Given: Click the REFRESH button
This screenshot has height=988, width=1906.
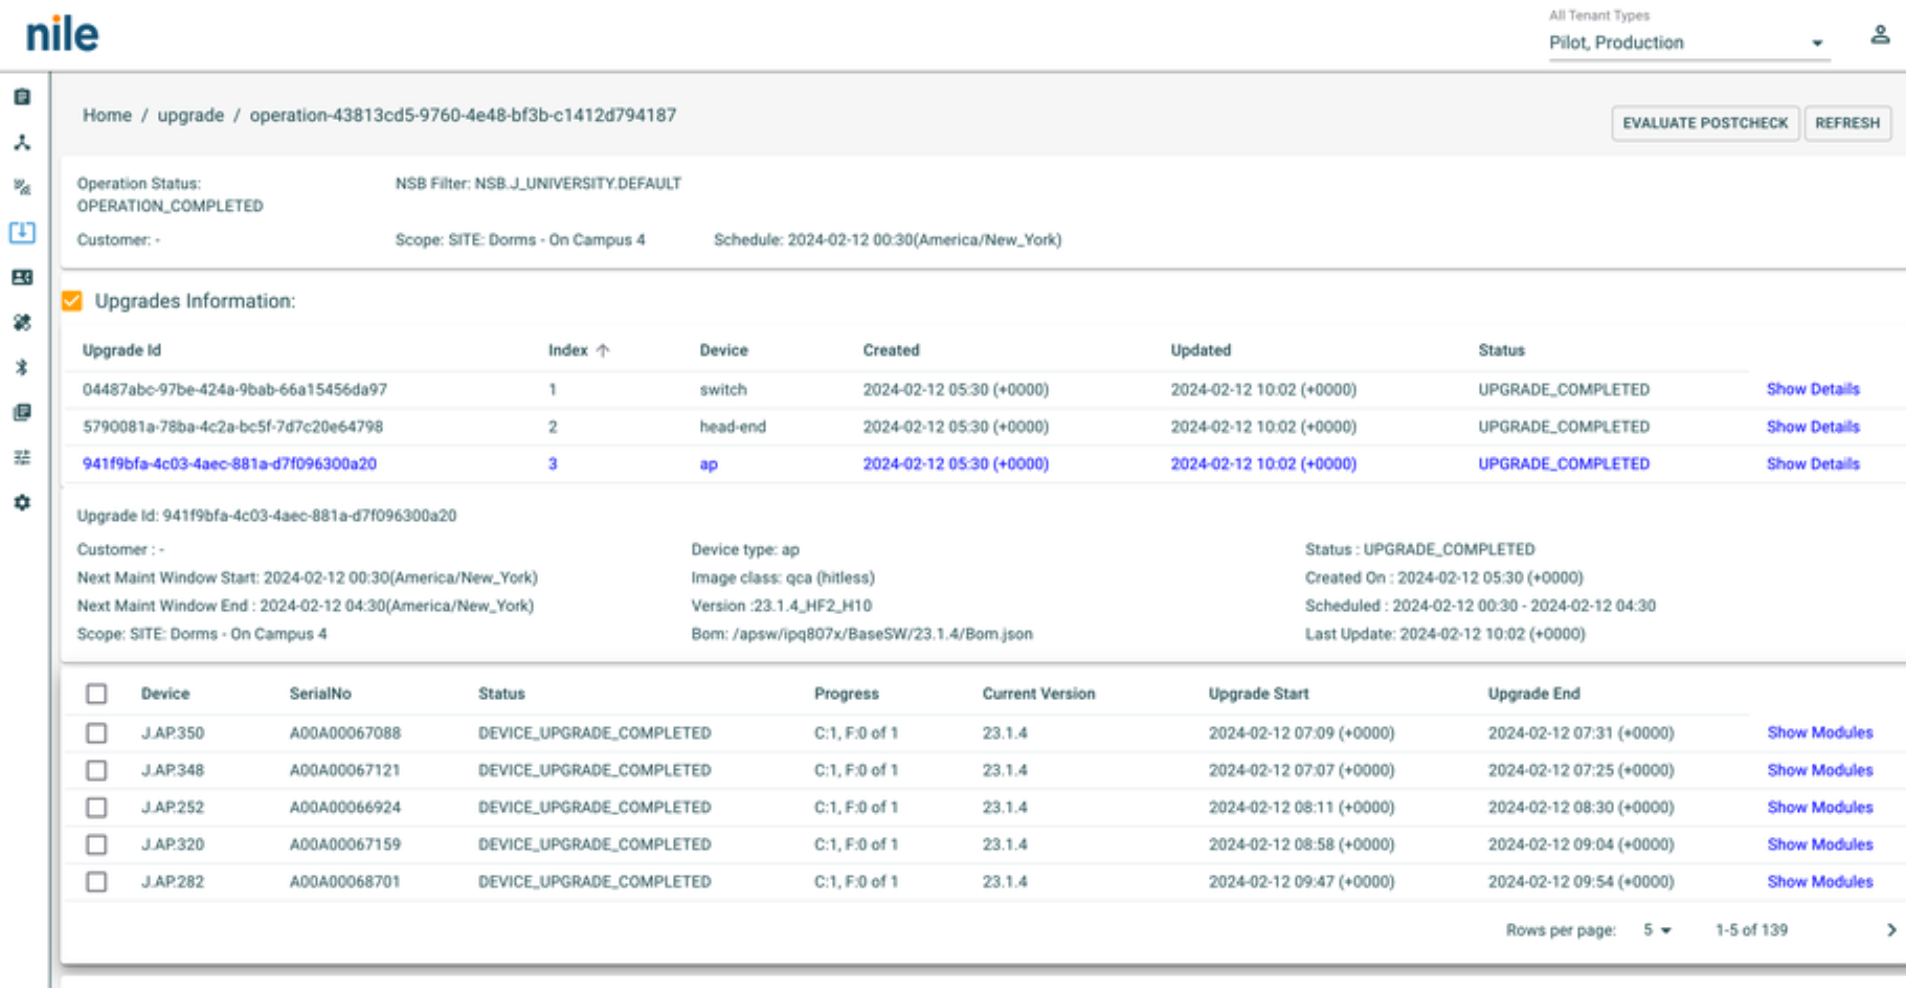Looking at the screenshot, I should click(1847, 123).
